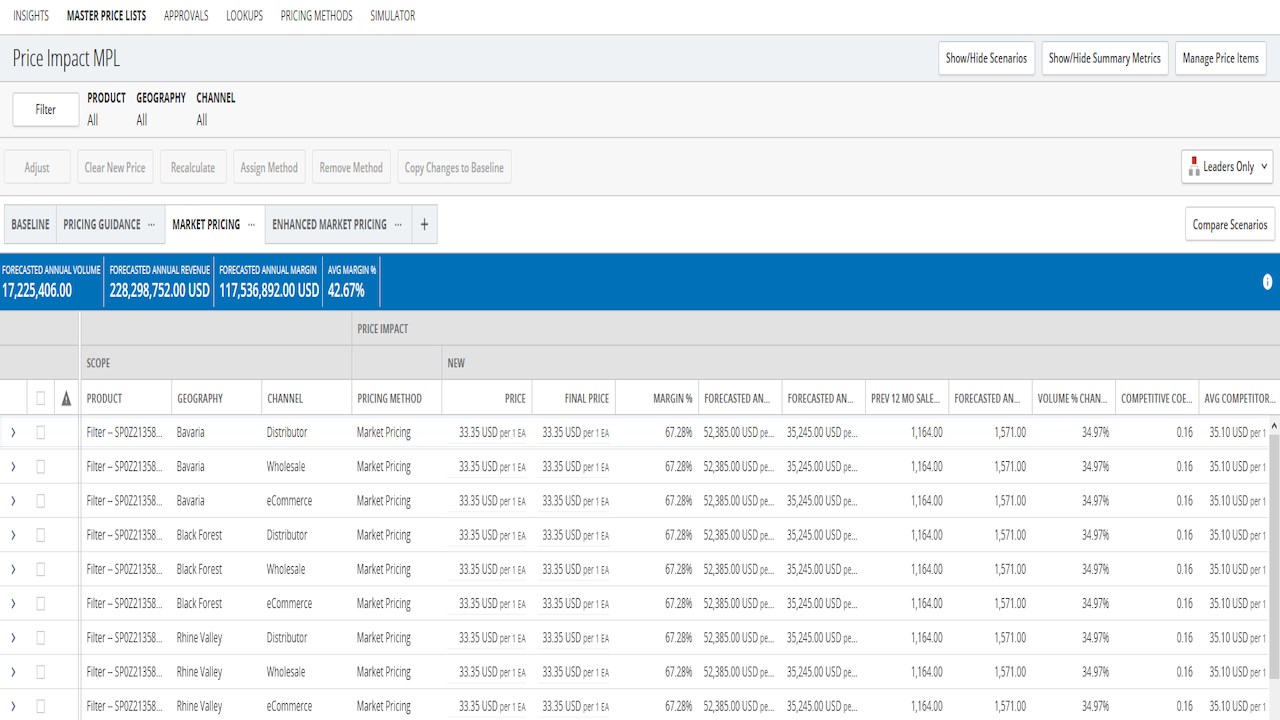The width and height of the screenshot is (1280, 720).
Task: Click the info icon on blue summary bar
Action: point(1267,282)
